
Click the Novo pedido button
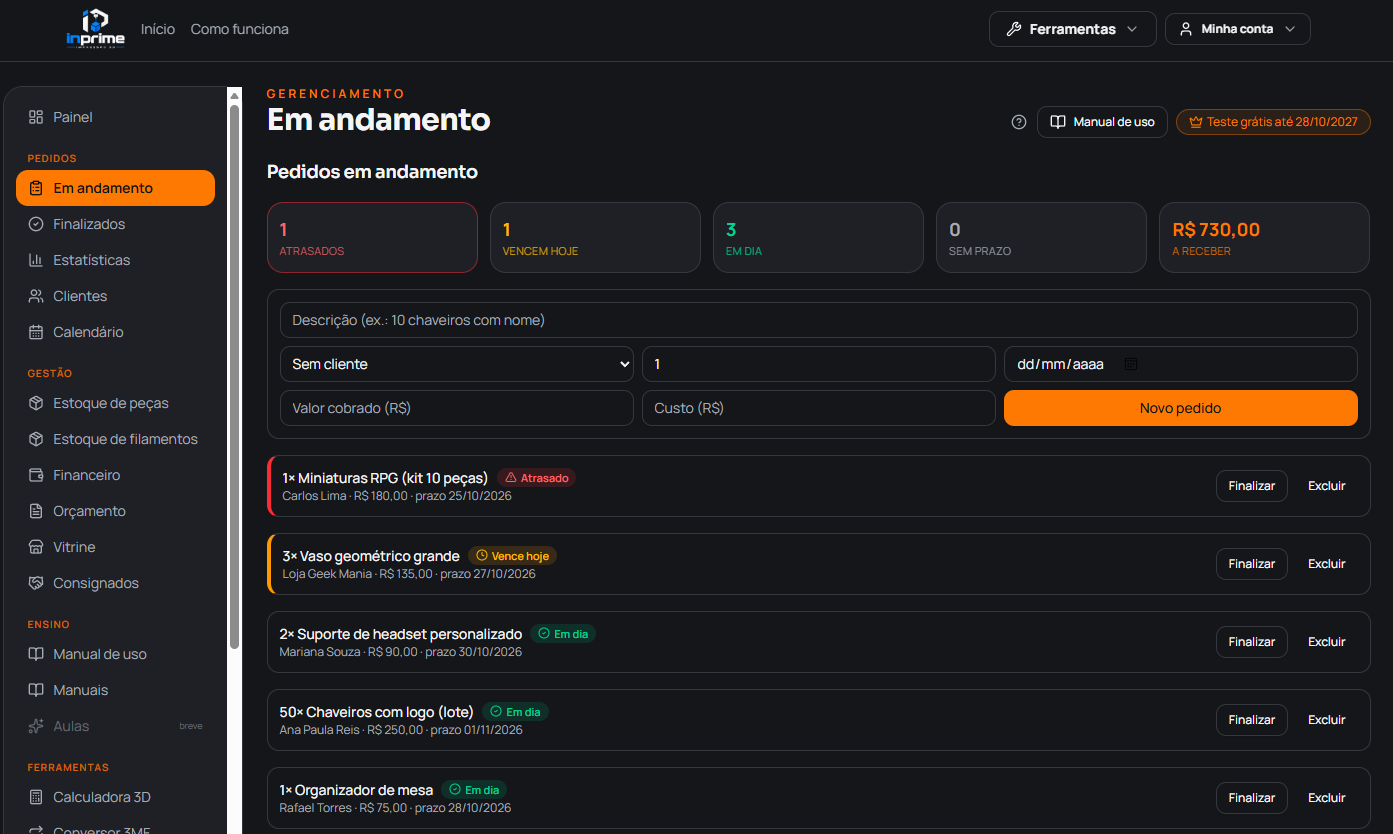coord(1181,408)
